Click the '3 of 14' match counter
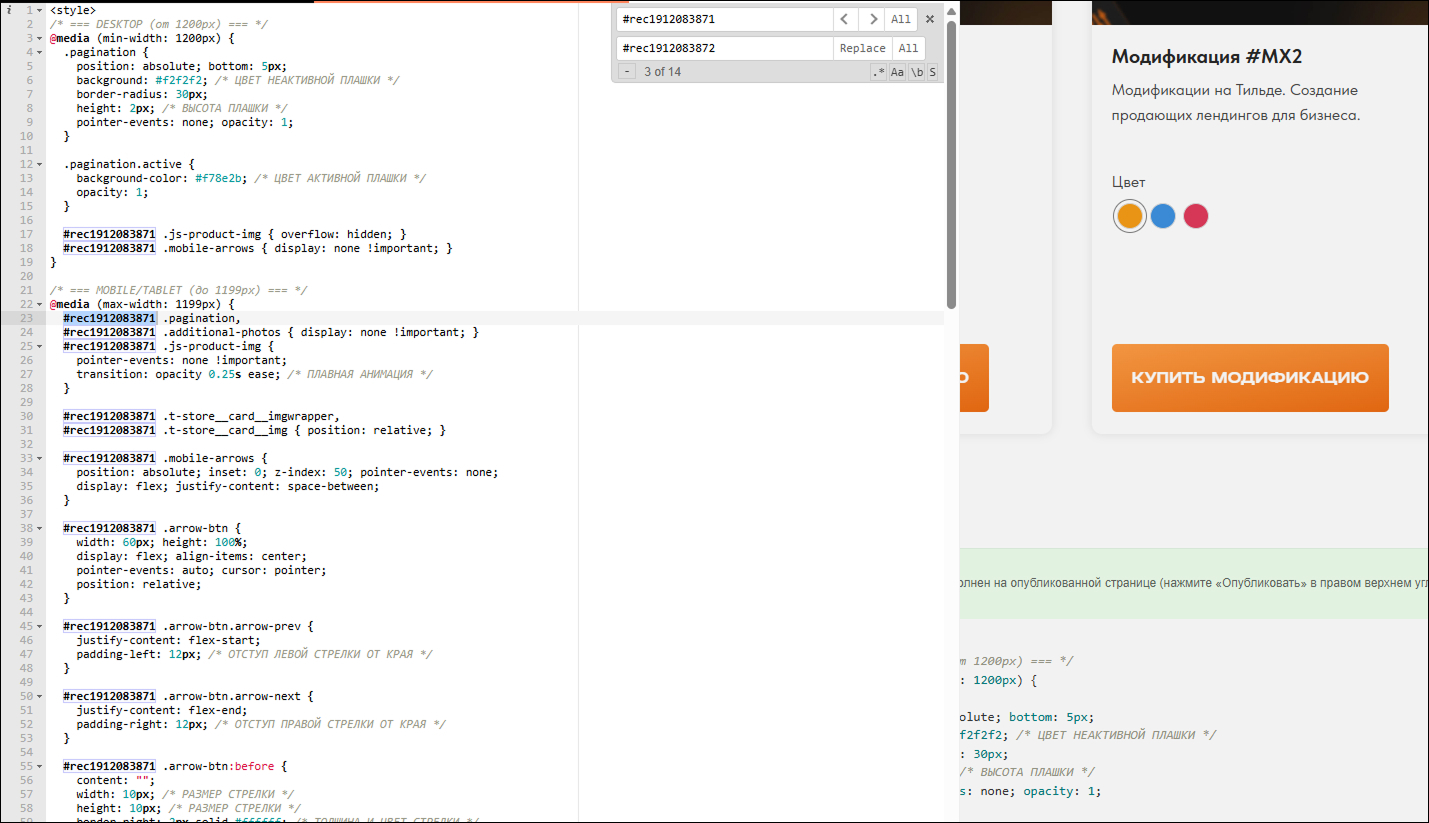Image resolution: width=1429 pixels, height=823 pixels. [662, 72]
